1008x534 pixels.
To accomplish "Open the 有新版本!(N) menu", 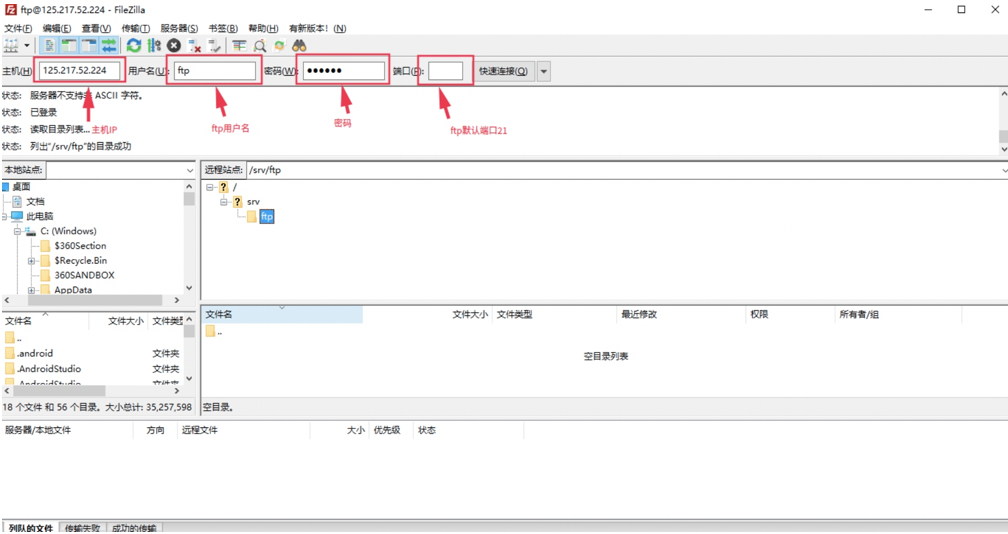I will [317, 28].
